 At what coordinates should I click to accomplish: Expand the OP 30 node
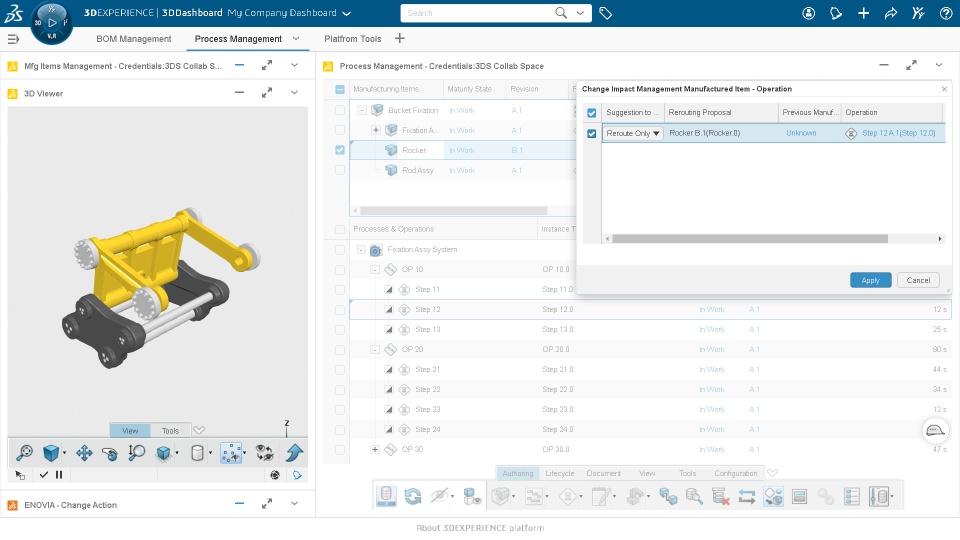click(x=375, y=449)
